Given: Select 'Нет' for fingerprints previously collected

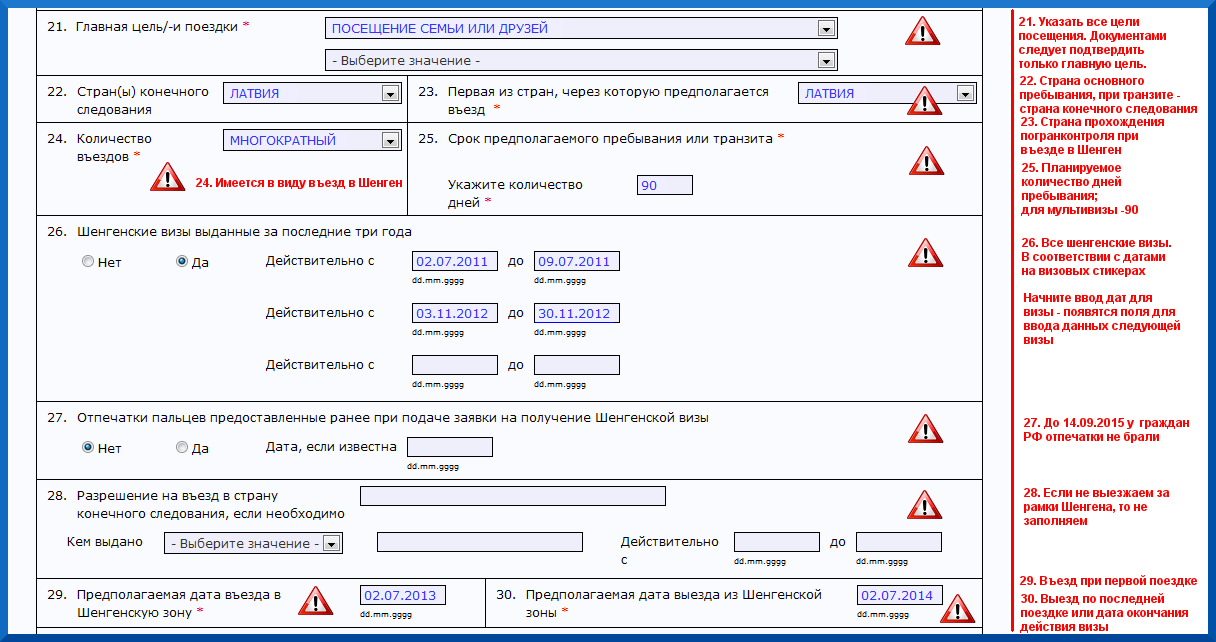Looking at the screenshot, I should 88,448.
